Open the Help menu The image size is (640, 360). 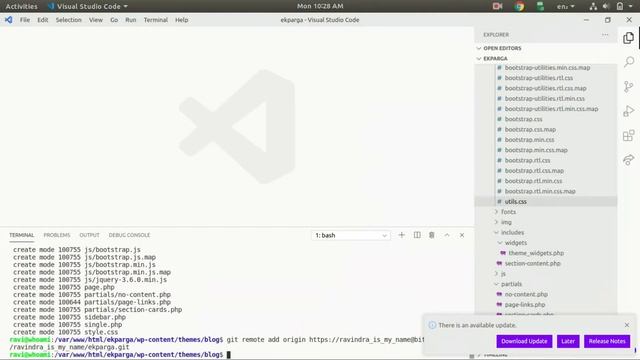[182, 20]
